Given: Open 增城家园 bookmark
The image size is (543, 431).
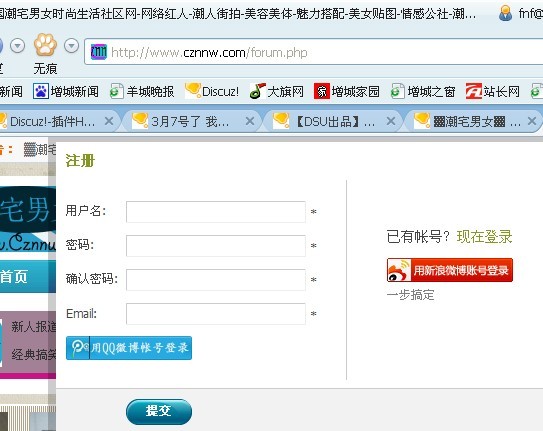Looking at the screenshot, I should coord(347,91).
